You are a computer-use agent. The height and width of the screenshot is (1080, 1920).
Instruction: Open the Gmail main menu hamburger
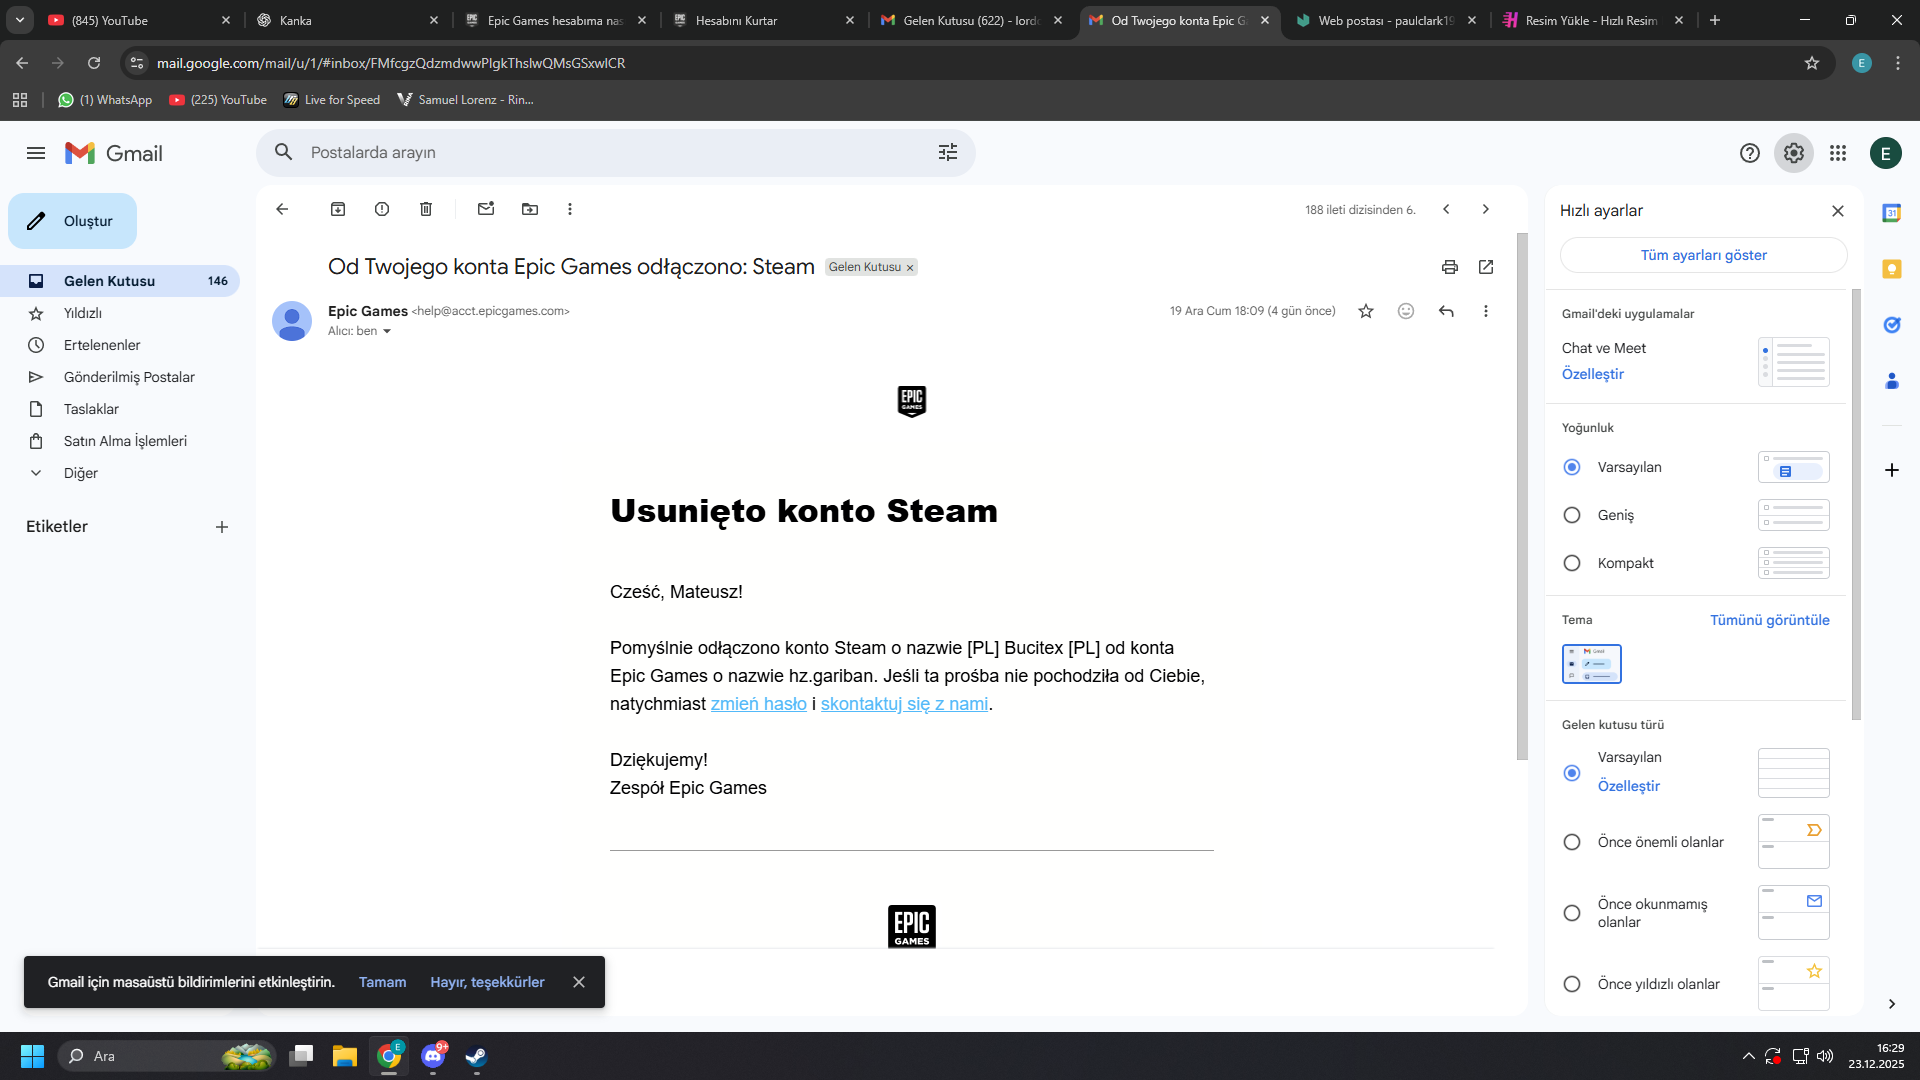coord(36,153)
